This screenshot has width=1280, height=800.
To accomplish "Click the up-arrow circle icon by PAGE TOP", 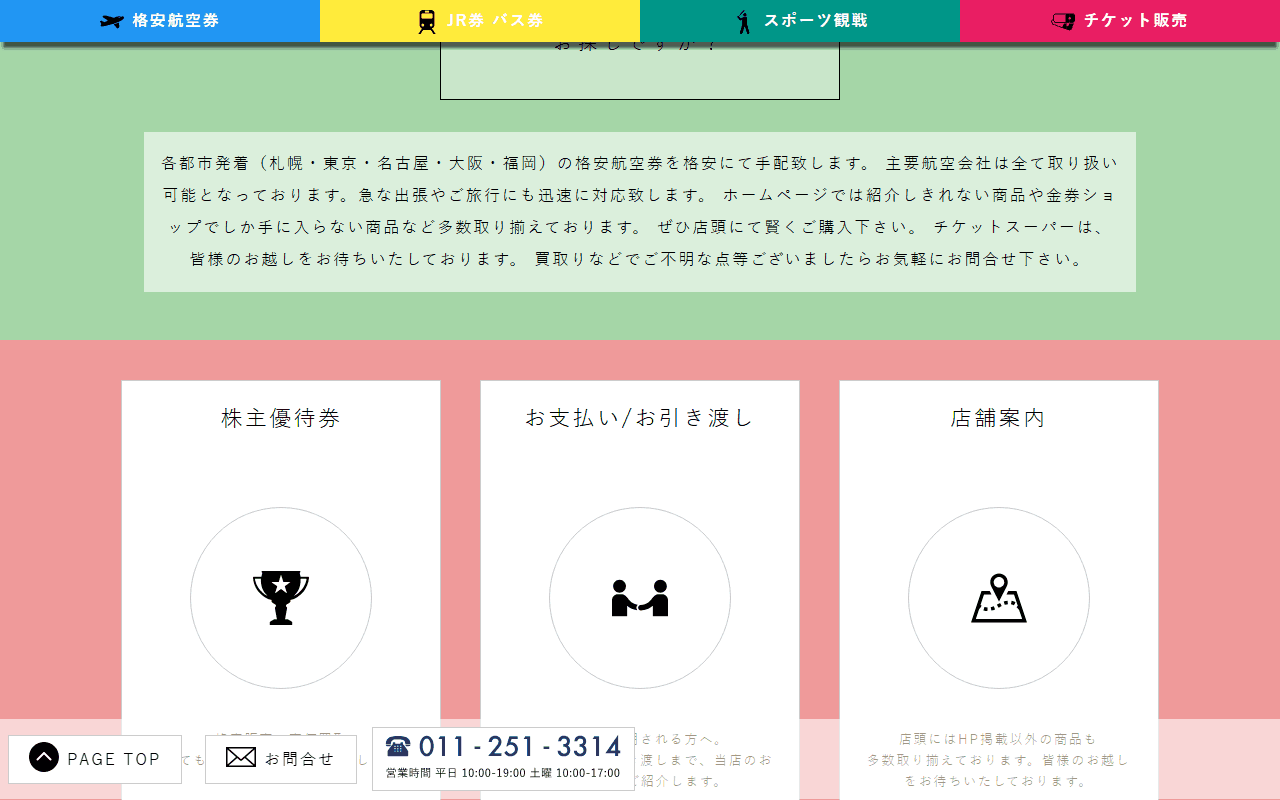I will pyautogui.click(x=44, y=757).
